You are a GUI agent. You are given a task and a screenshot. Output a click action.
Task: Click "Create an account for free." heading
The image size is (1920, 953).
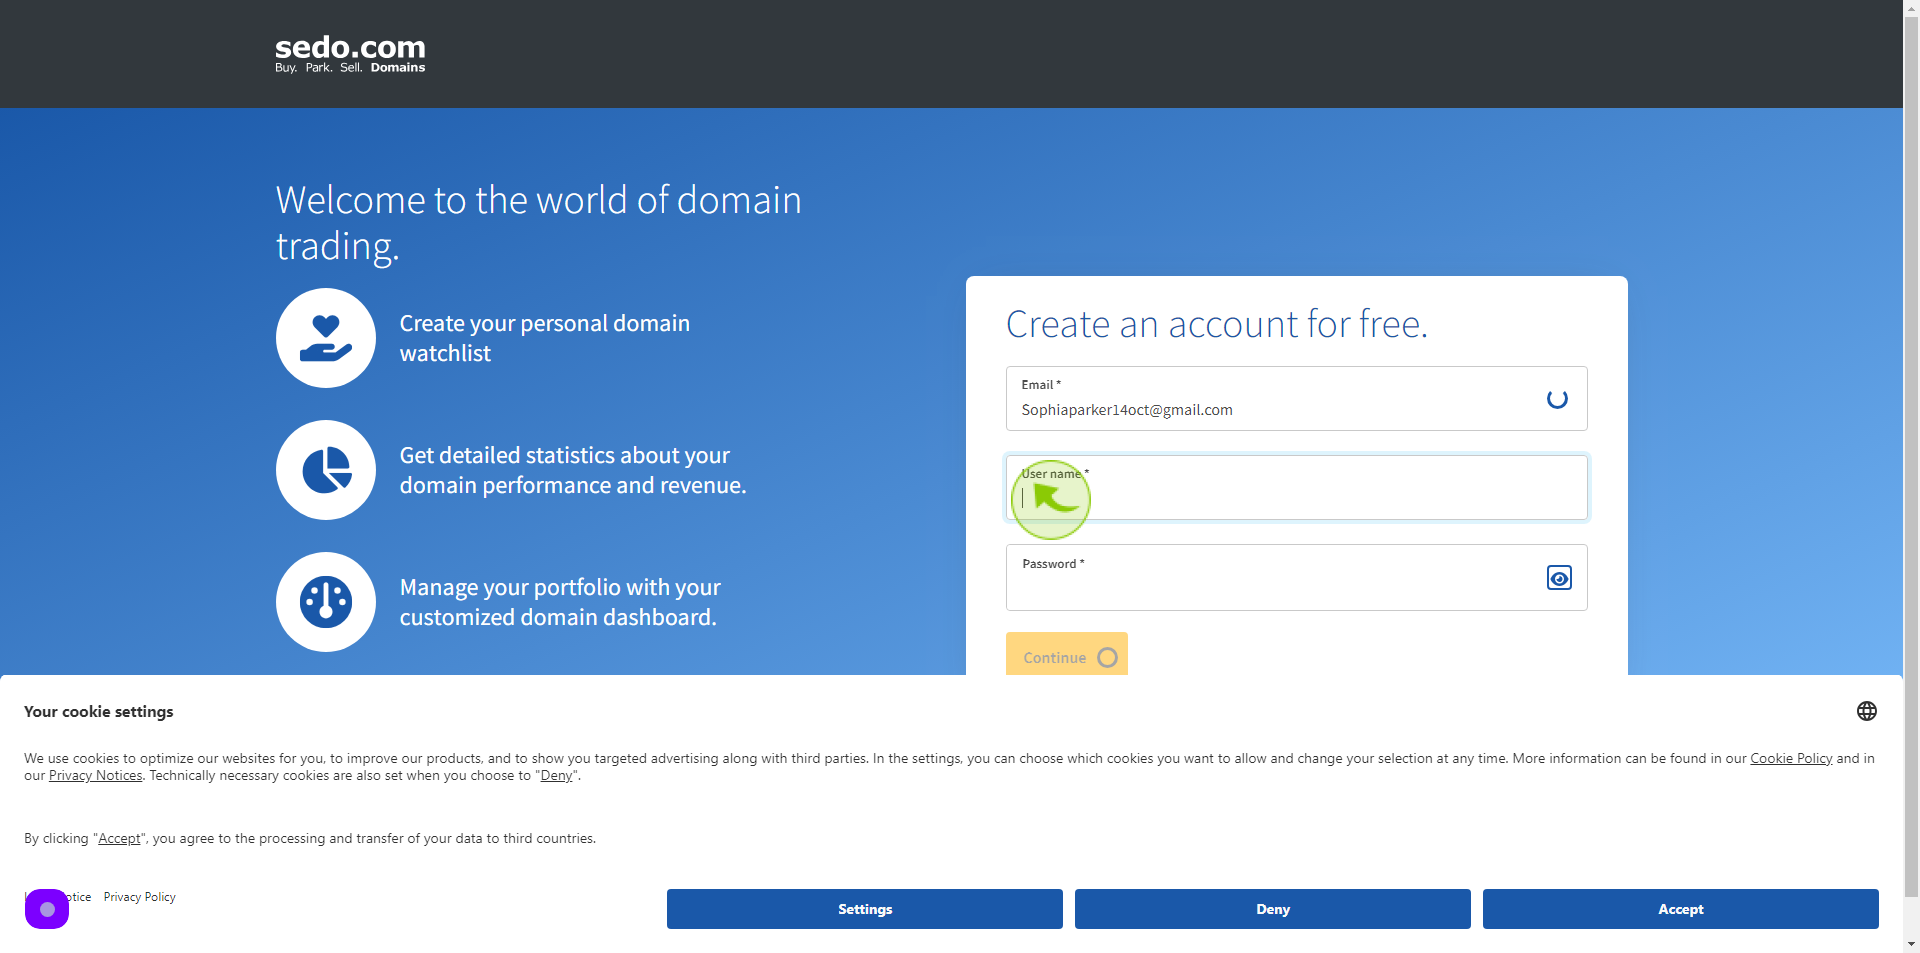[x=1216, y=324]
